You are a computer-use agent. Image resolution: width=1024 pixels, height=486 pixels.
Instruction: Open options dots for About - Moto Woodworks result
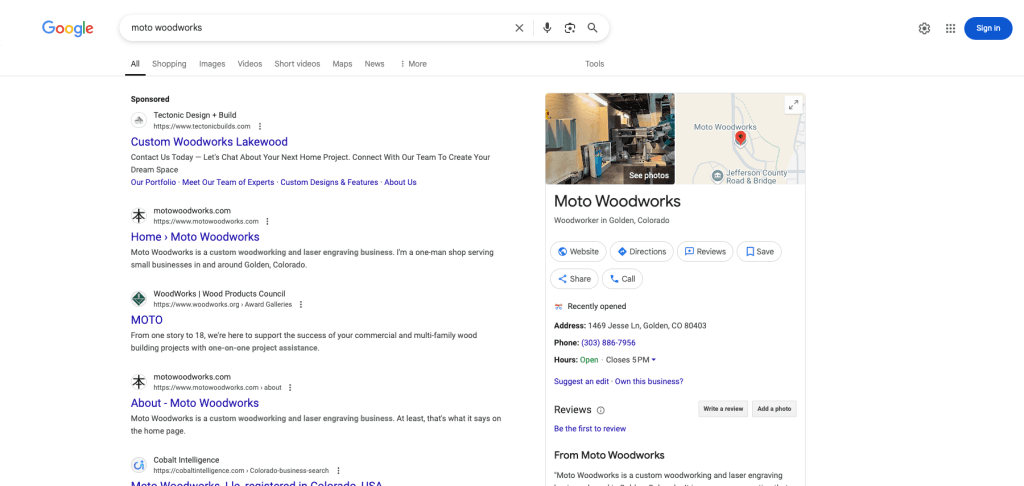[291, 387]
